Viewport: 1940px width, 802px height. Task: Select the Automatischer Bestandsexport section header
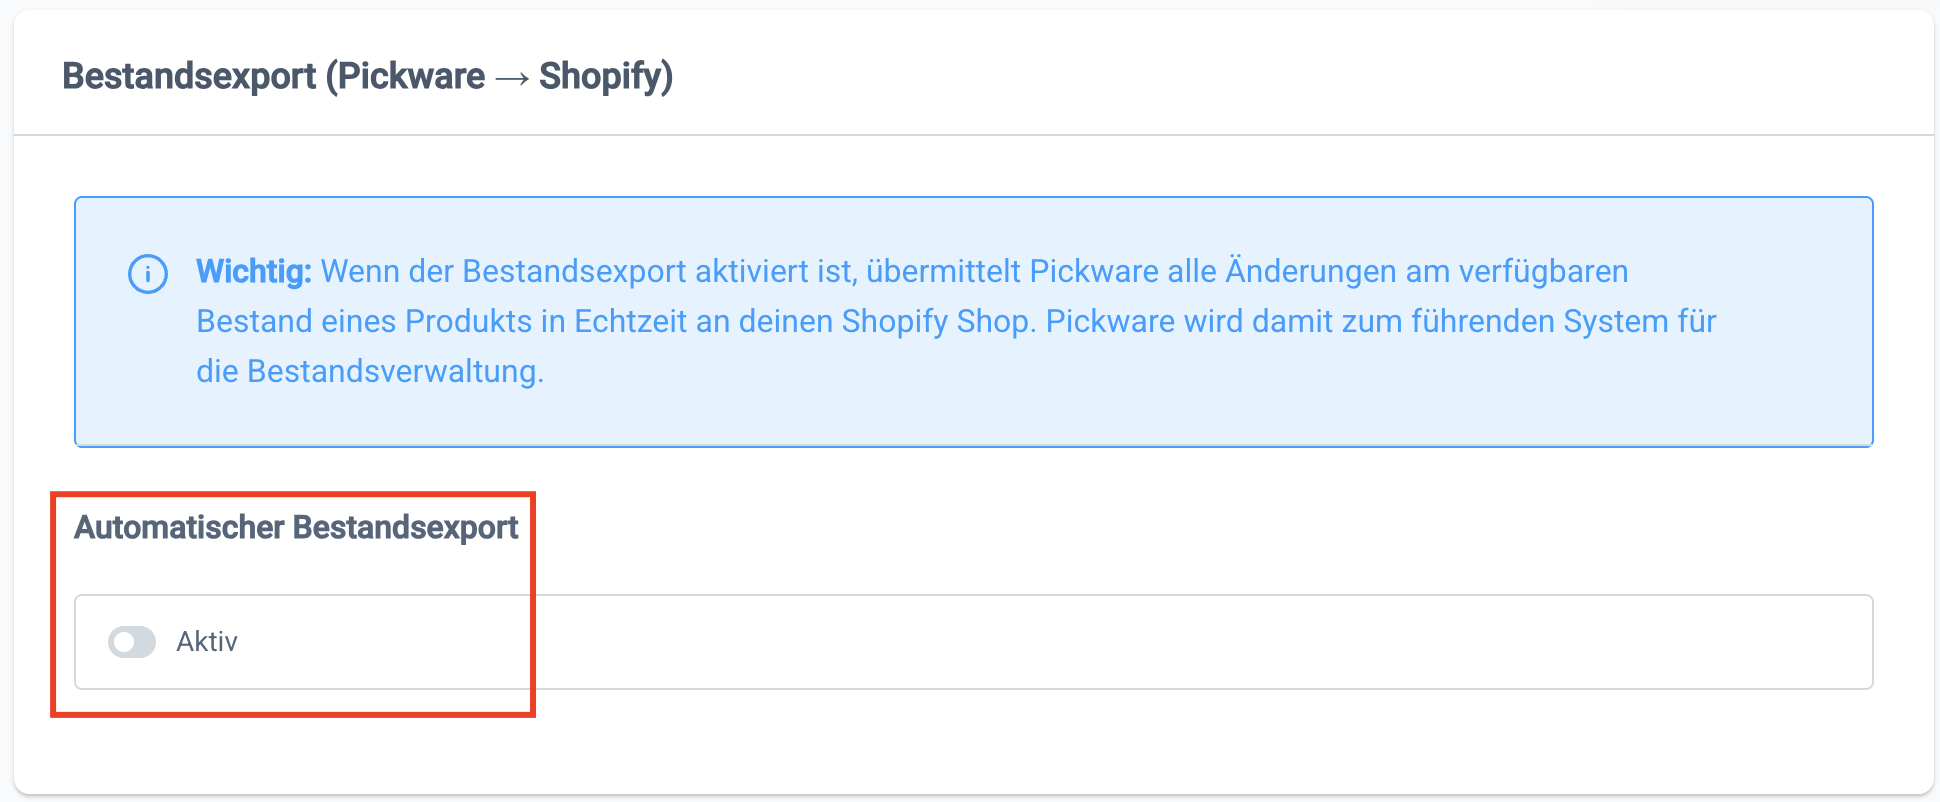click(296, 527)
